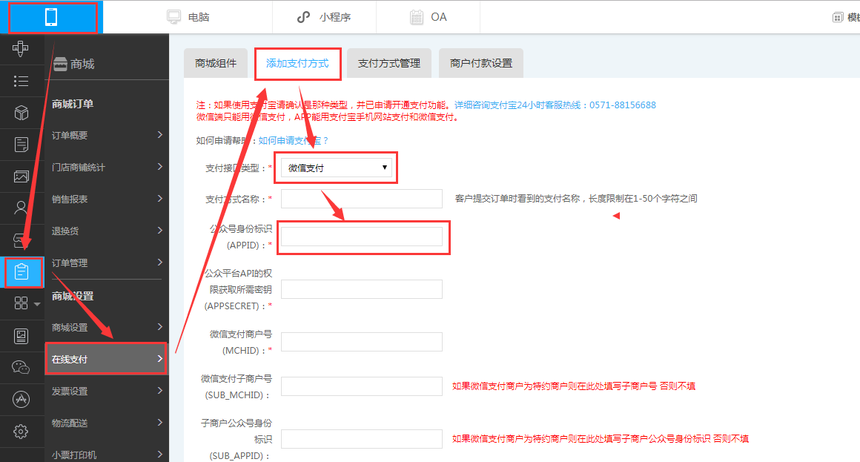The width and height of the screenshot is (860, 462).
Task: Click the list icon in left sidebar
Action: click(21, 81)
